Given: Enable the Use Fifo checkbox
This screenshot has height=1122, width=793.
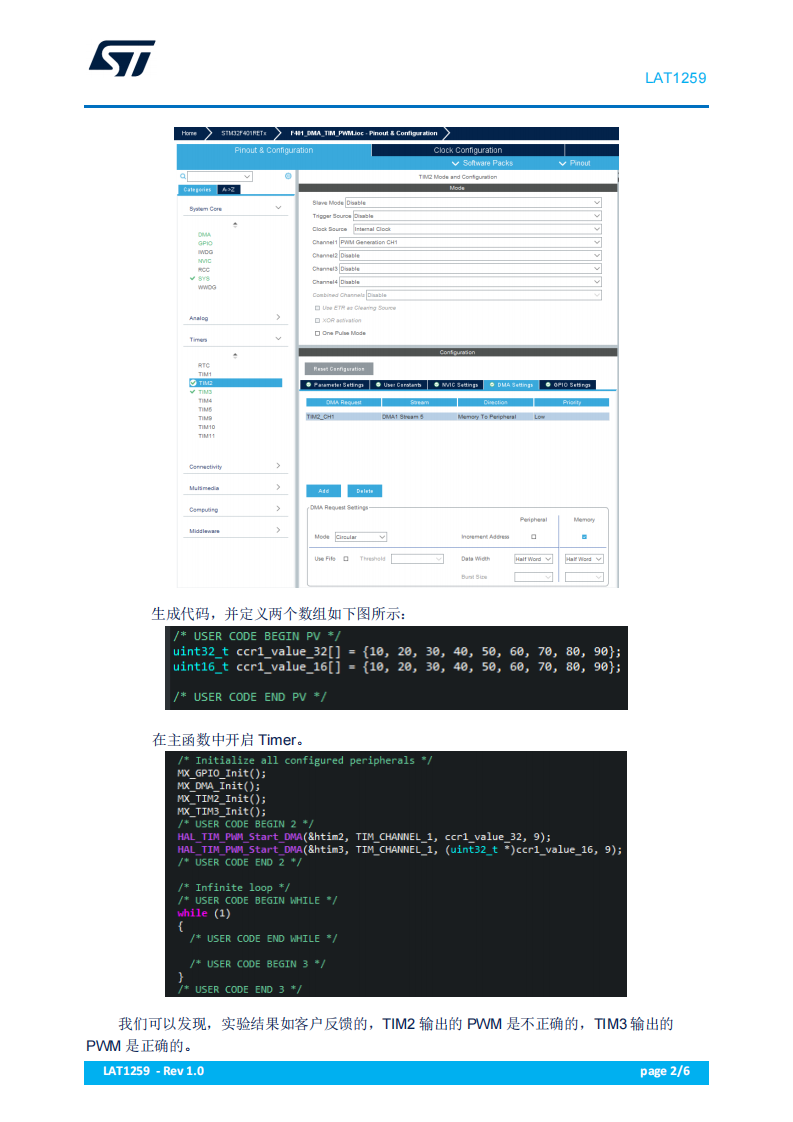Looking at the screenshot, I should 346,559.
